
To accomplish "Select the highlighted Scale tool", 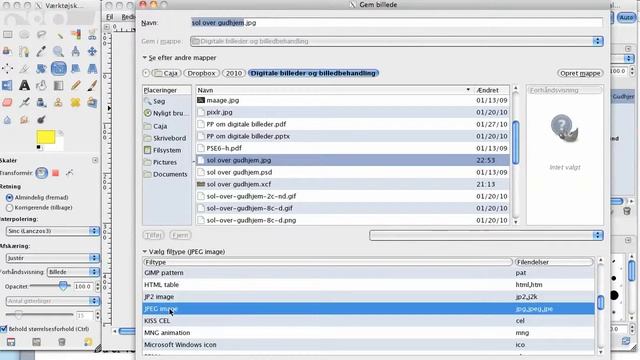I will pos(58,69).
